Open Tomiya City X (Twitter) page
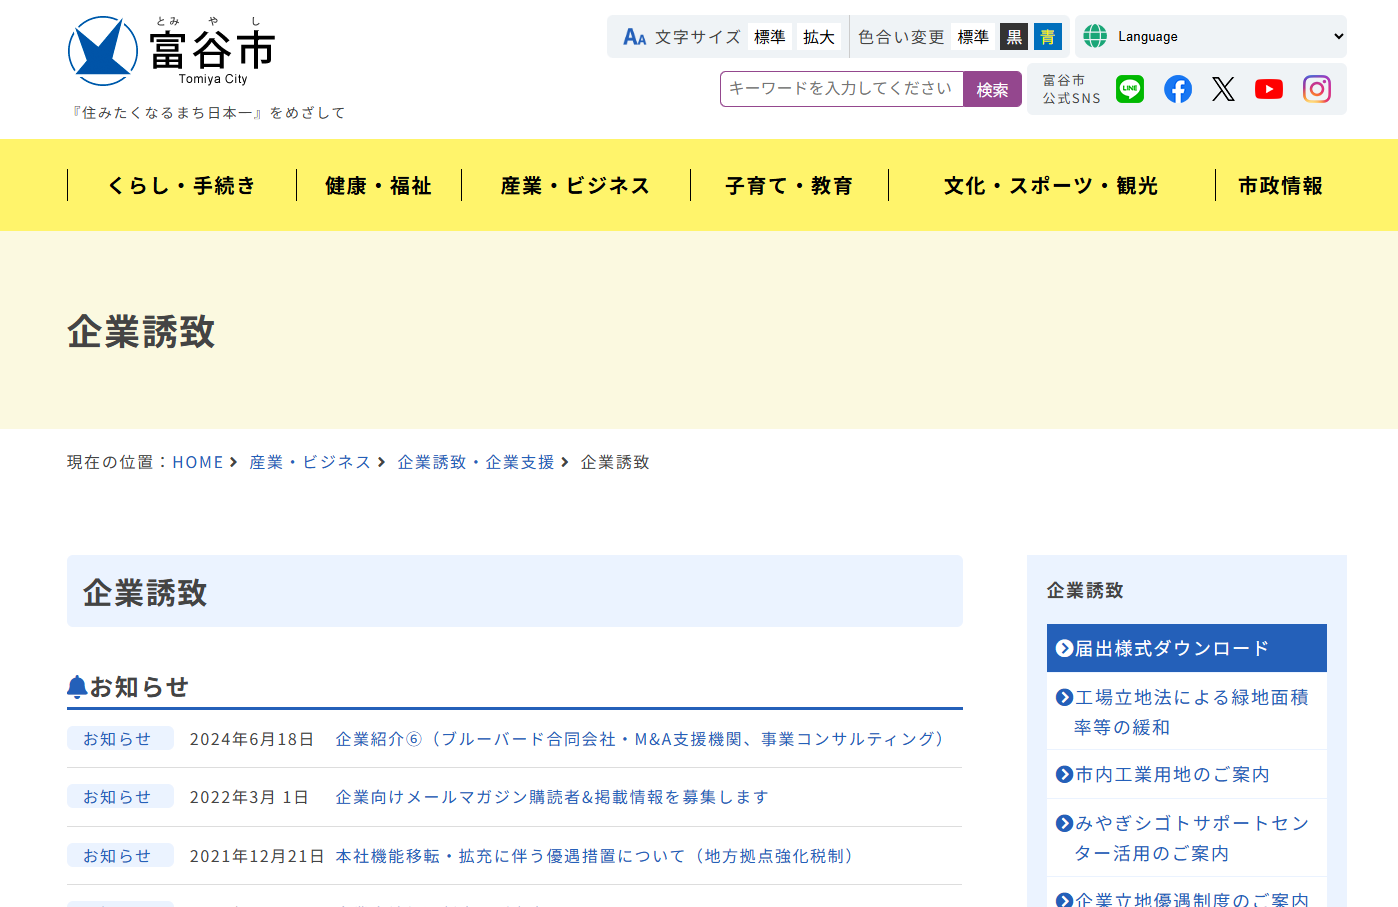Image resolution: width=1398 pixels, height=907 pixels. pyautogui.click(x=1223, y=89)
